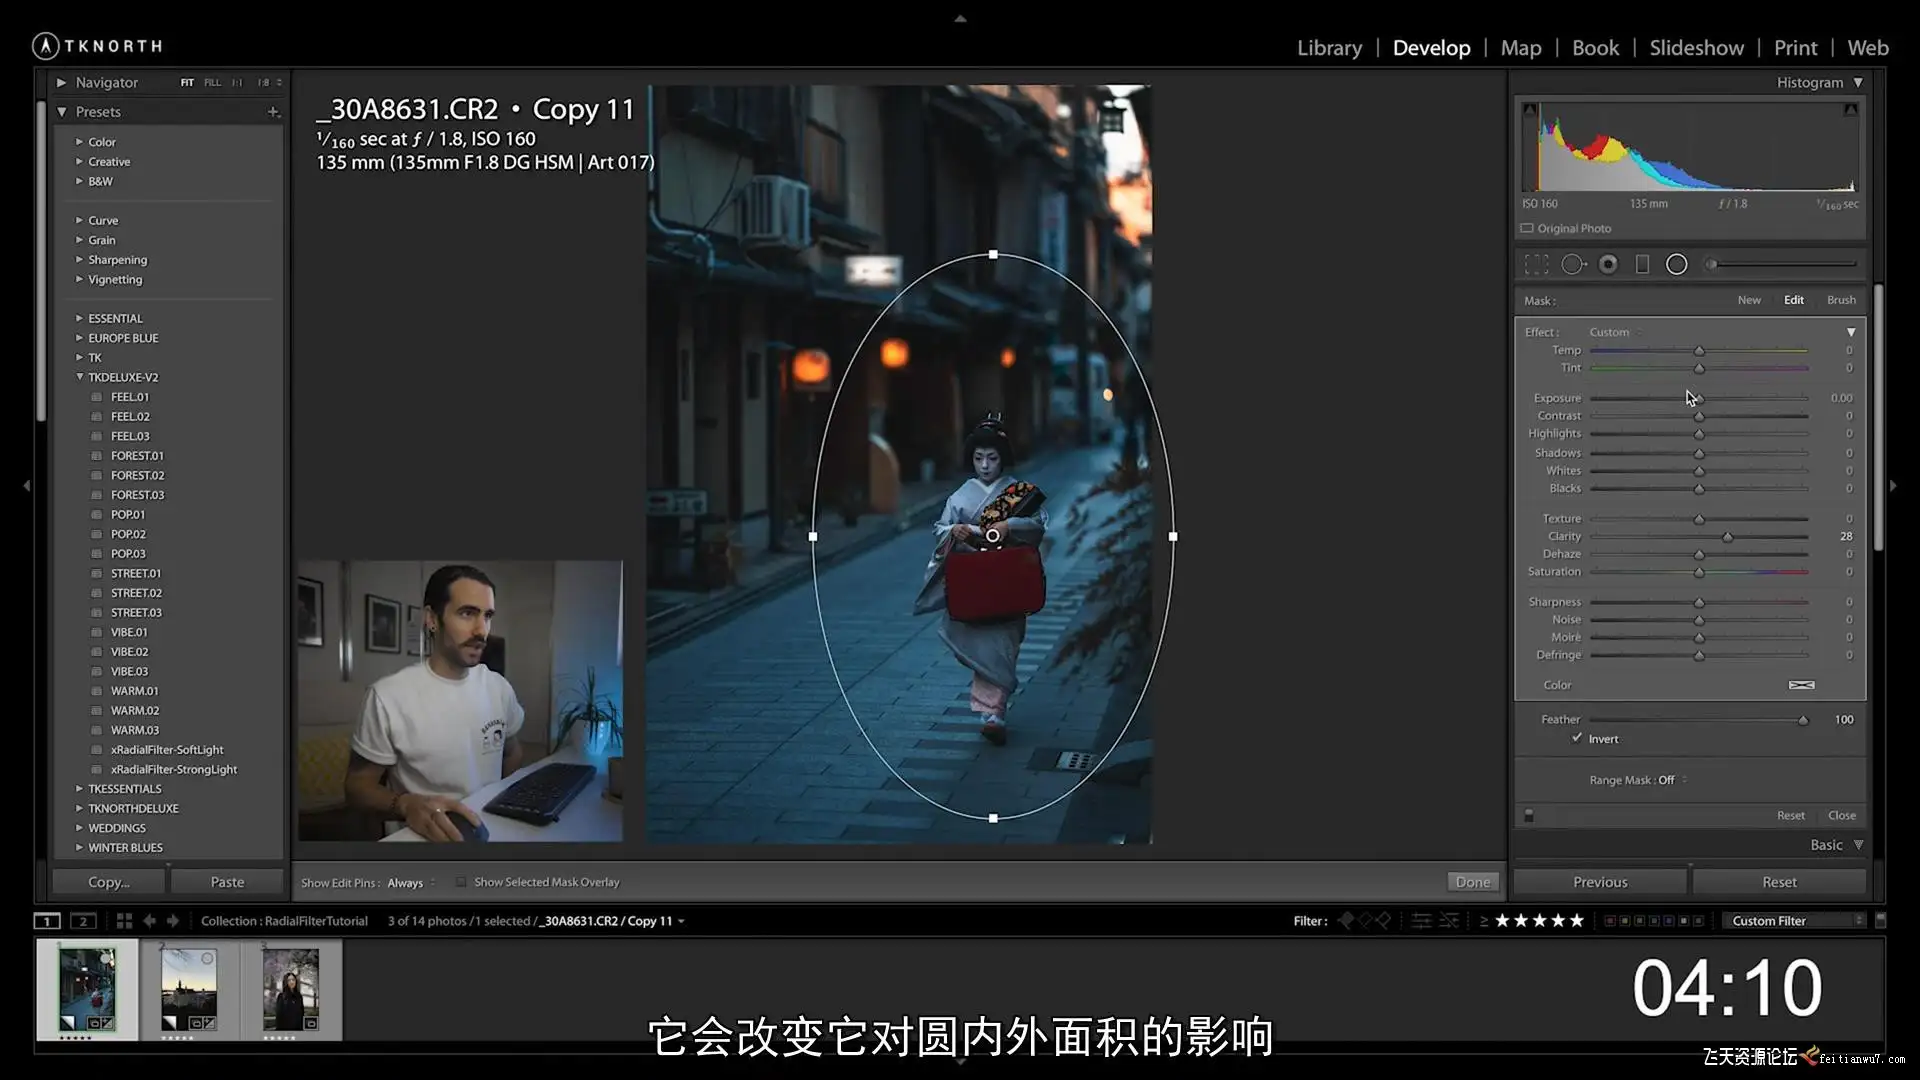This screenshot has width=1920, height=1080.
Task: Switch mask mode to Brush
Action: point(1840,300)
